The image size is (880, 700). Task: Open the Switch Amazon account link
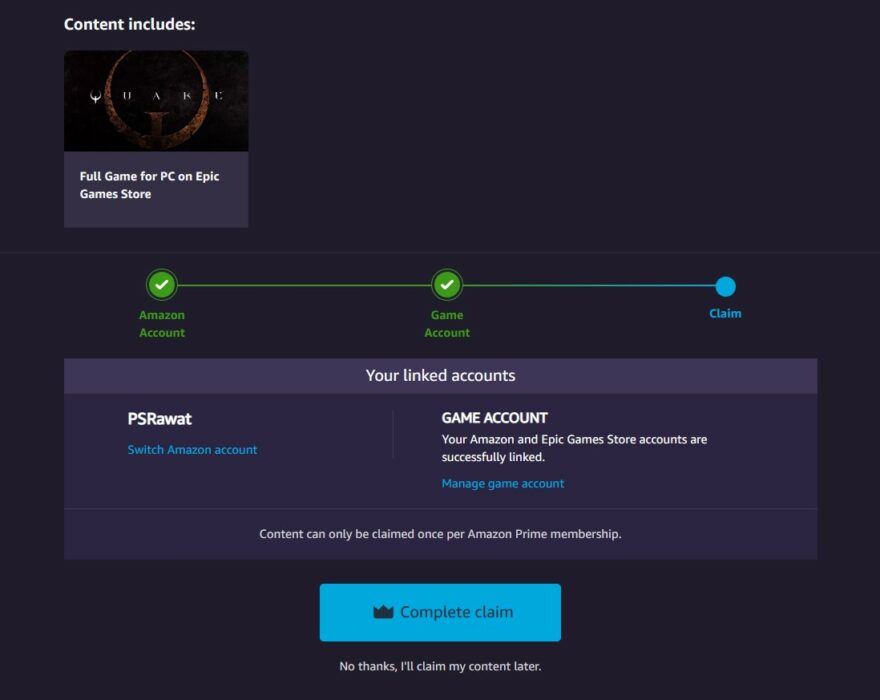coord(192,450)
